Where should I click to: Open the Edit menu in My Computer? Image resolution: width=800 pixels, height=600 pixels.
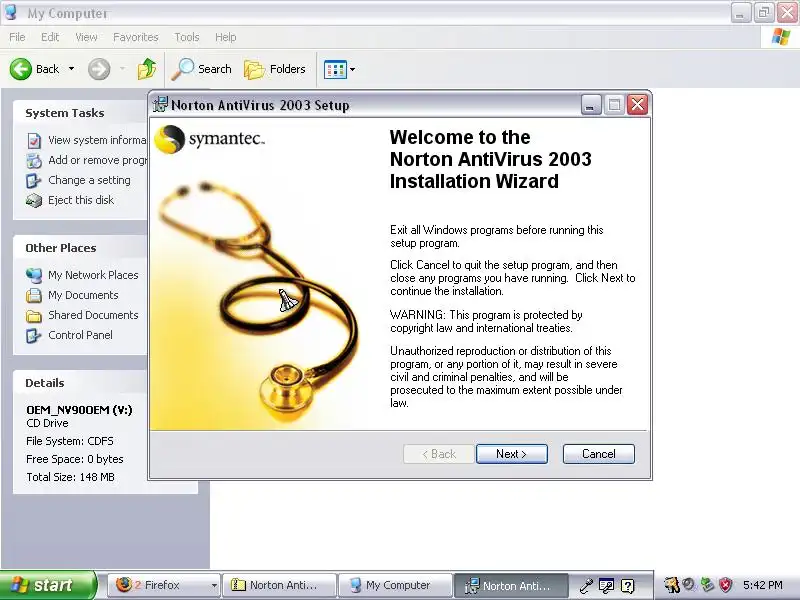click(x=50, y=37)
